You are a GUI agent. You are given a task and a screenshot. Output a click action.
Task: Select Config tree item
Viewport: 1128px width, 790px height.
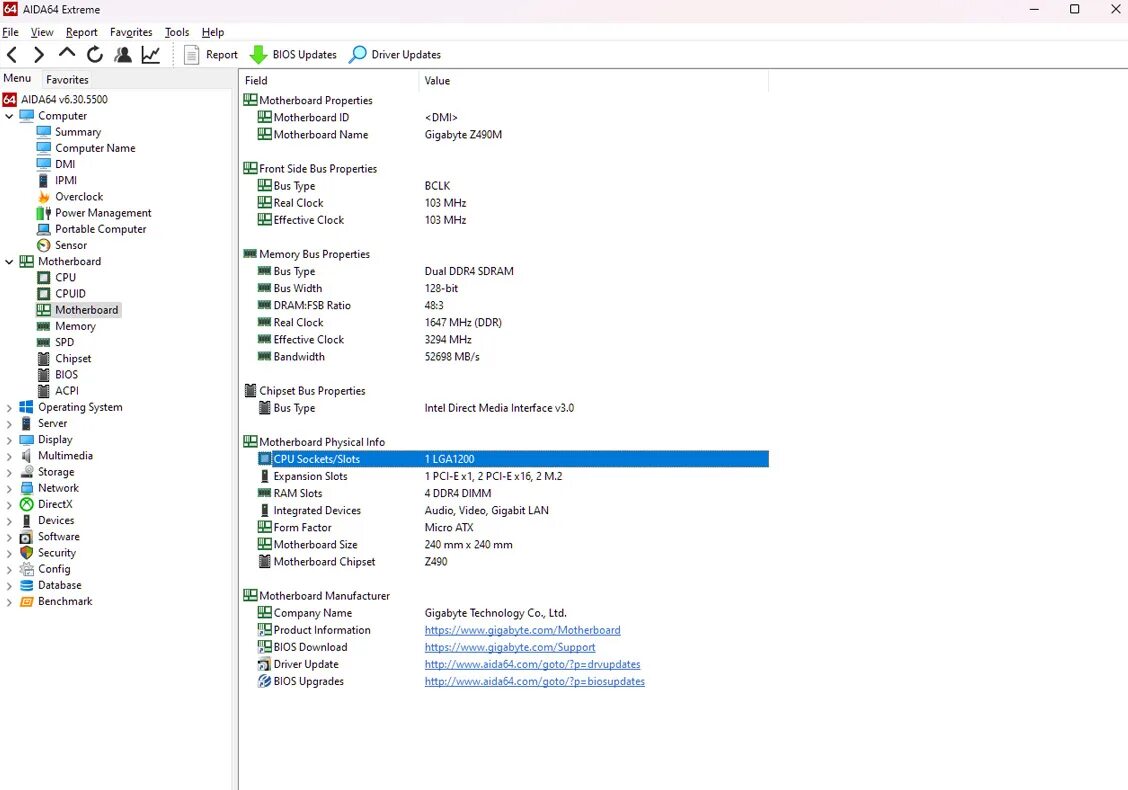coord(54,569)
